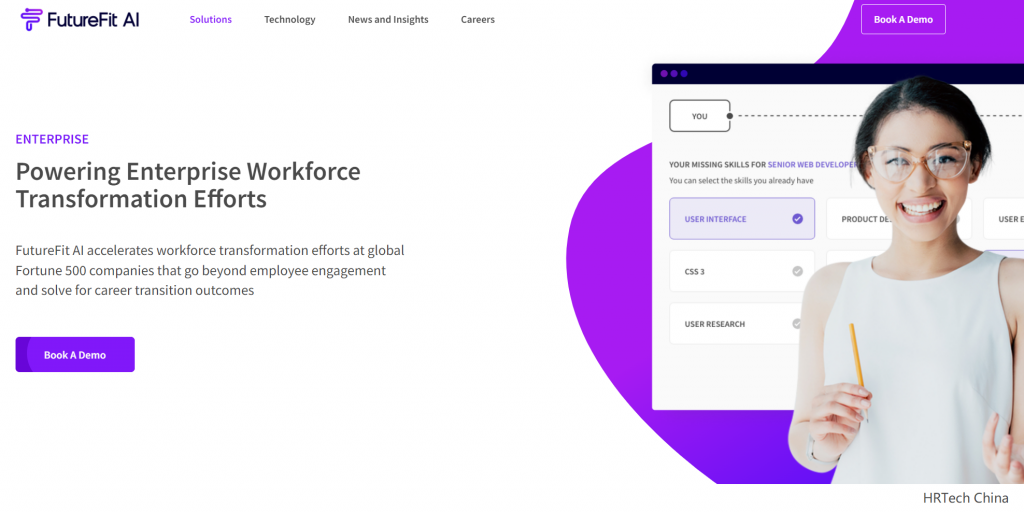
Task: Select the USER RESEARCH skill card
Action: tap(738, 323)
